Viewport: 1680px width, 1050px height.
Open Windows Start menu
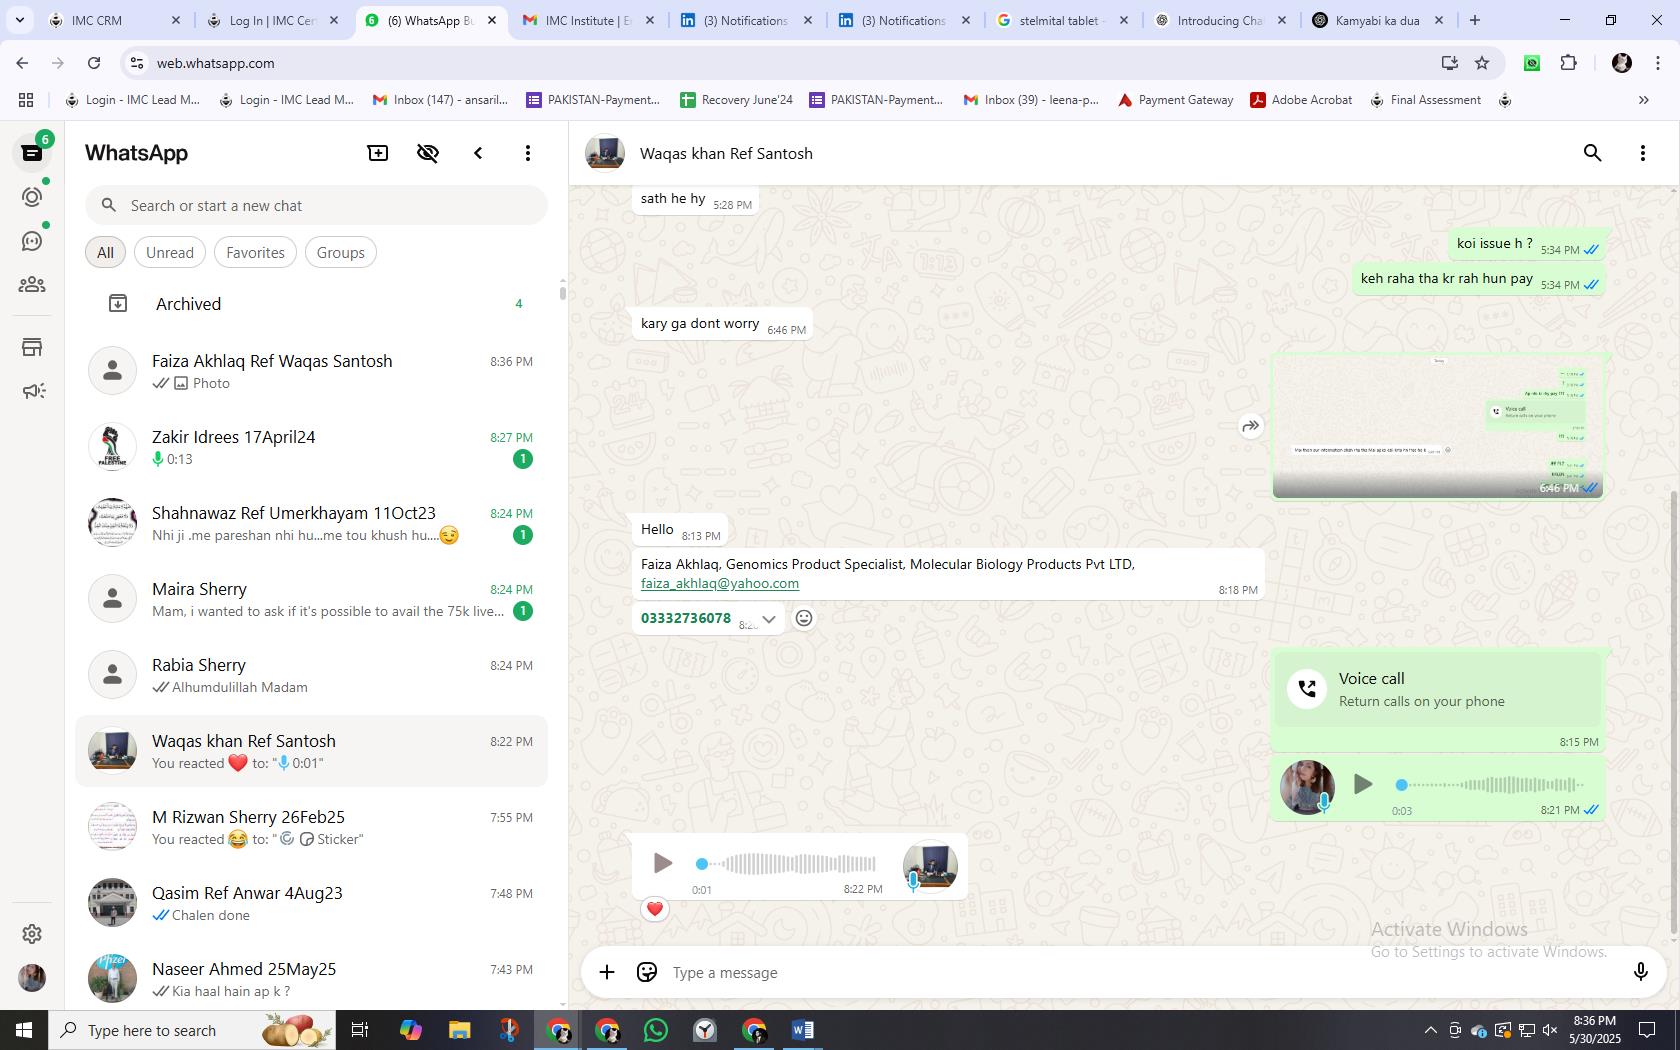[24, 1030]
